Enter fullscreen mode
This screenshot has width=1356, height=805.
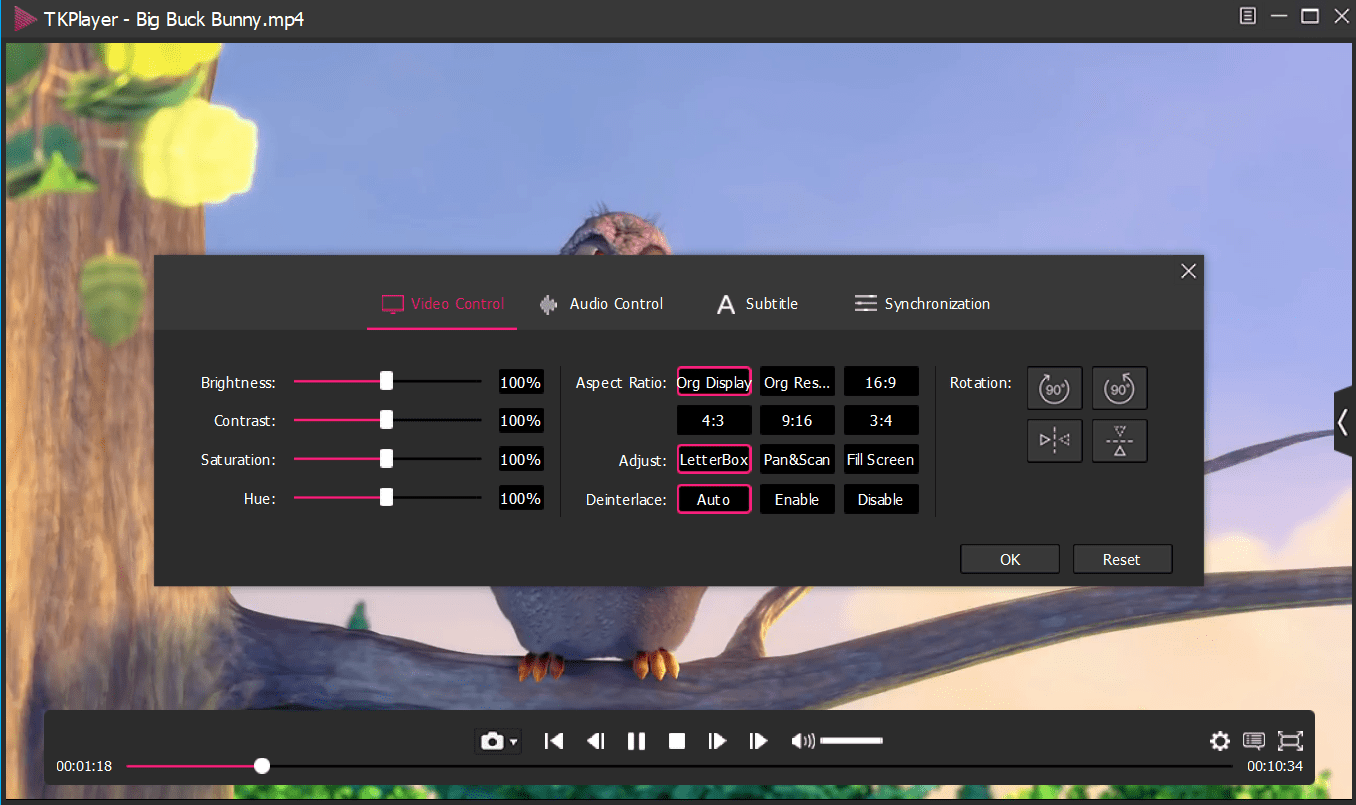[x=1291, y=741]
